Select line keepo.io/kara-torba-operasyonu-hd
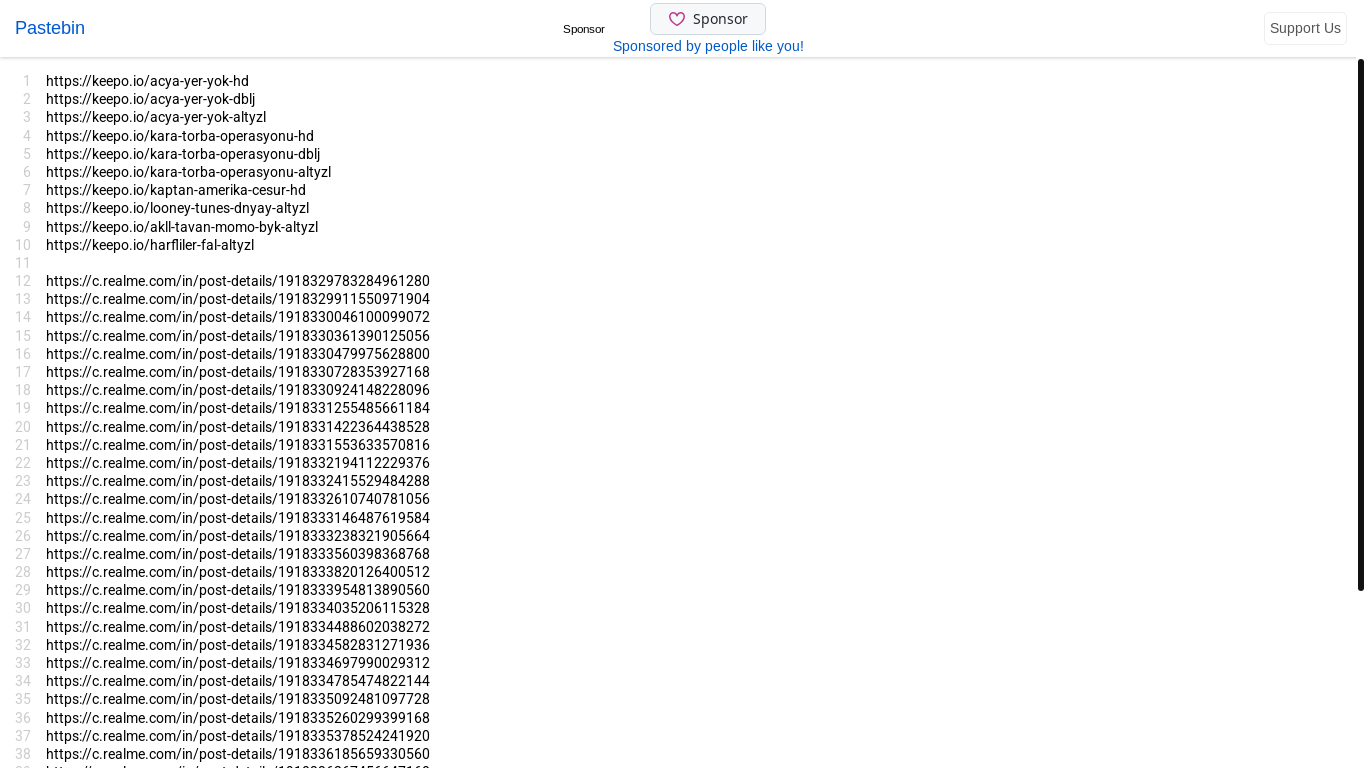The image size is (1366, 768). 180,136
